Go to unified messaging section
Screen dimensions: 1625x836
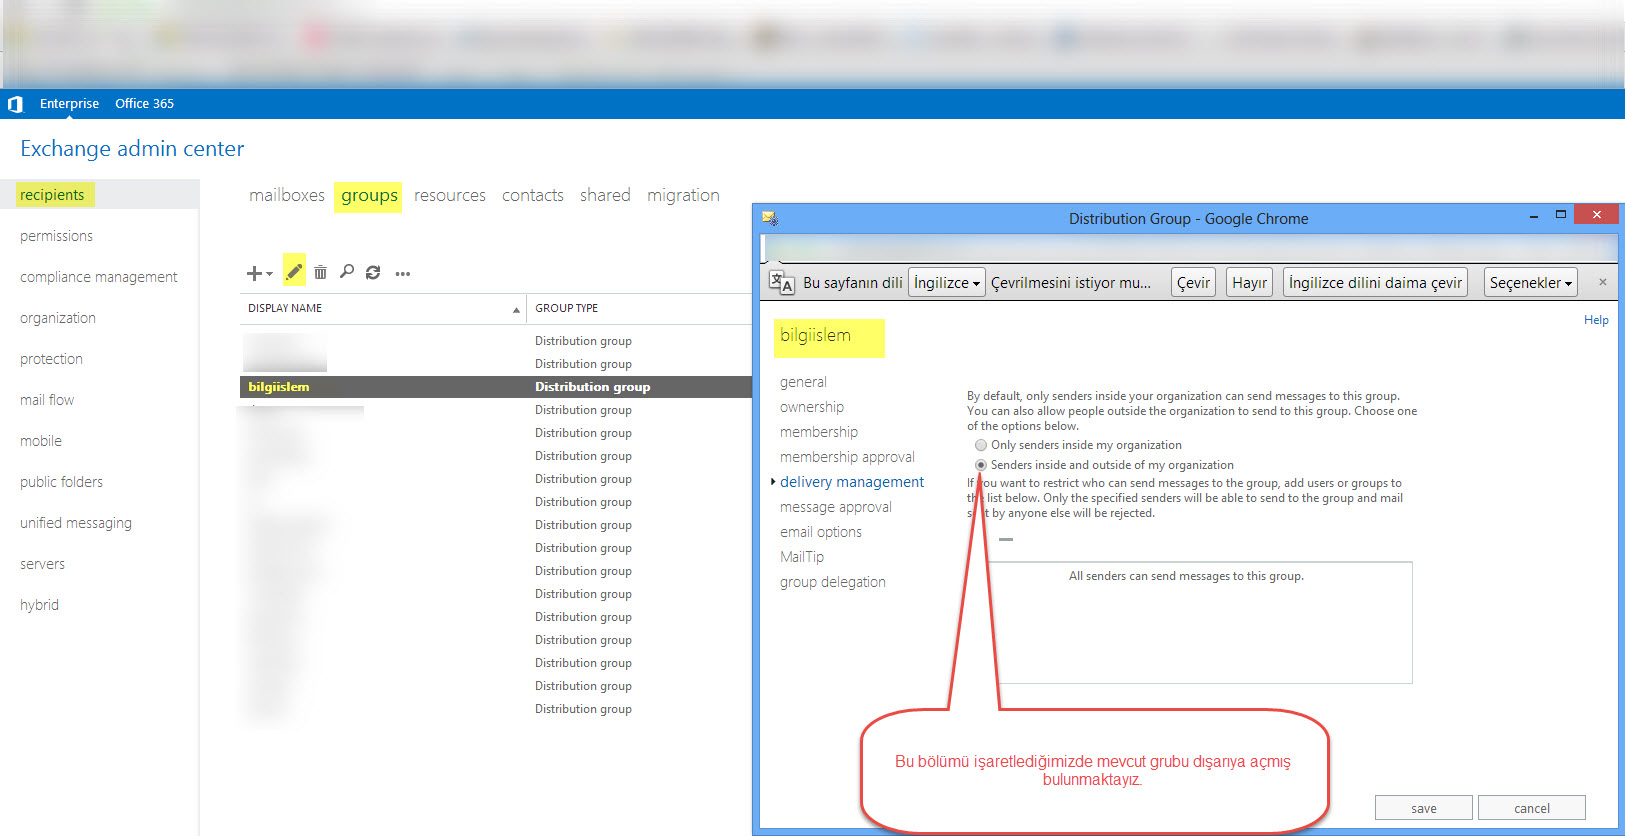pos(76,523)
